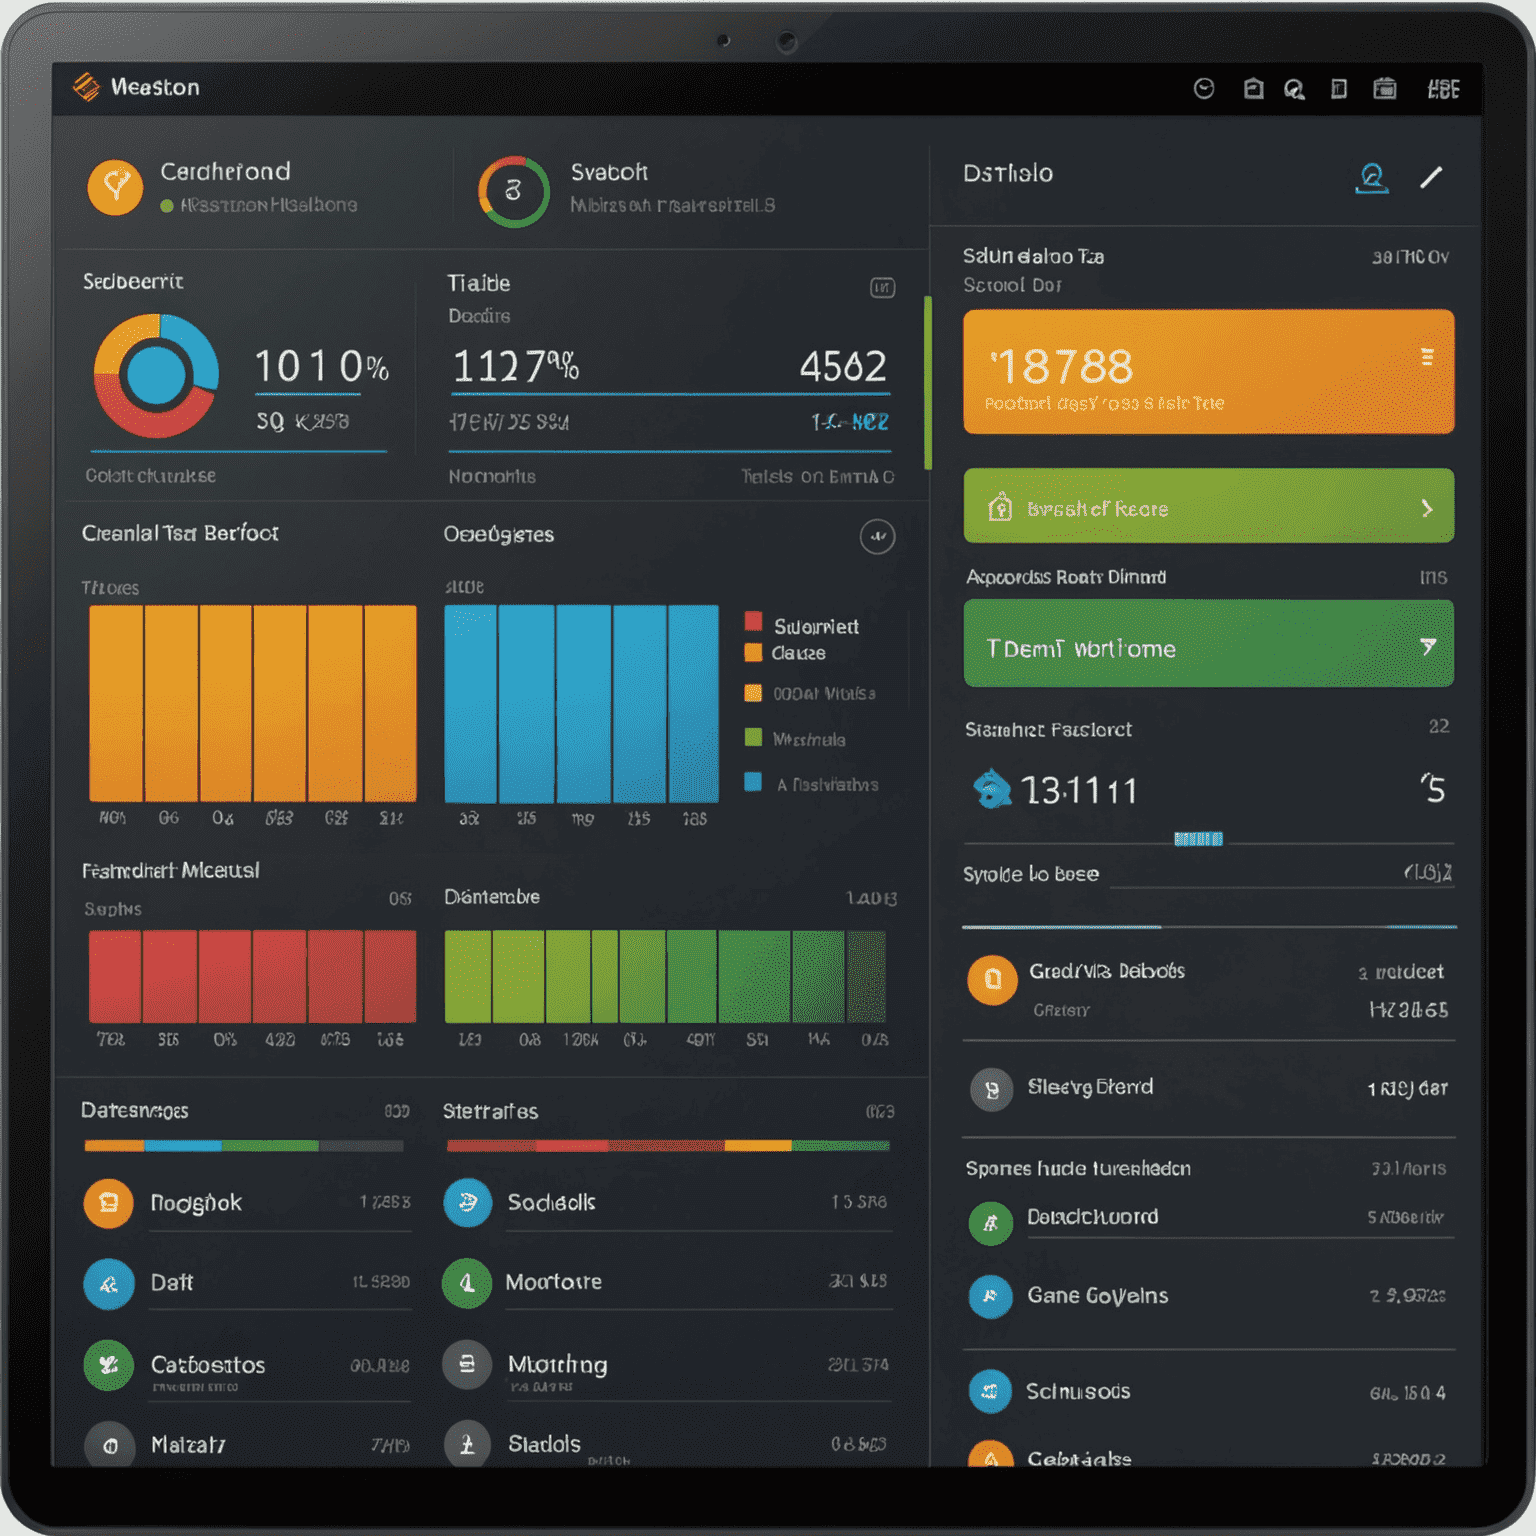Click the orange bar chart under Creanlal
Image resolution: width=1536 pixels, height=1536 pixels.
pos(253,704)
